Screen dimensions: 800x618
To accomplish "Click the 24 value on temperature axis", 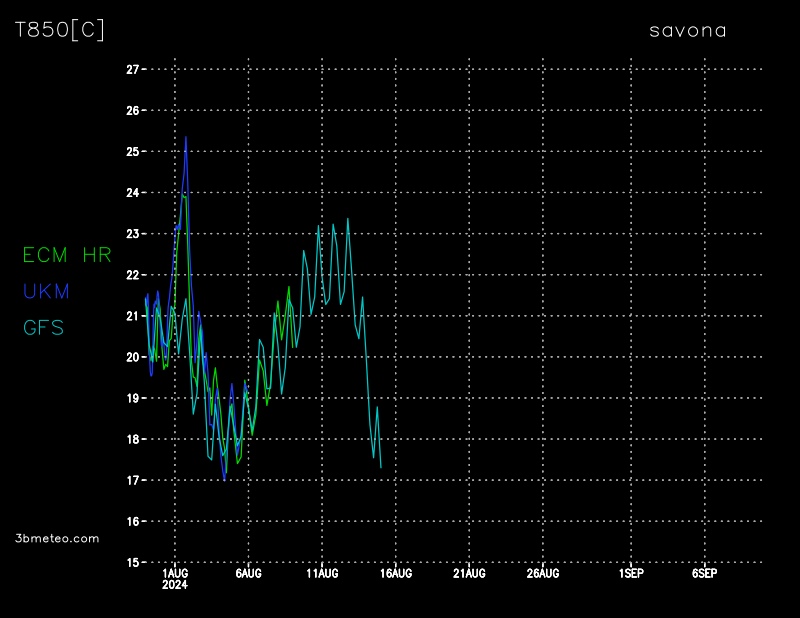I will coord(132,193).
